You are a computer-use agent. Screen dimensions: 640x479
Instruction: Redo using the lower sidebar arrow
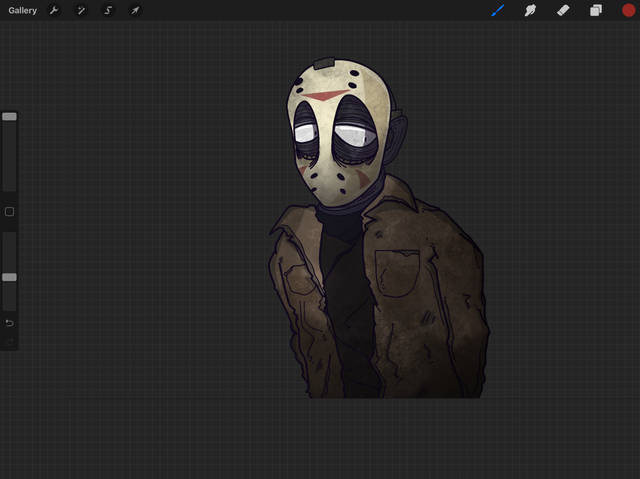(x=10, y=341)
